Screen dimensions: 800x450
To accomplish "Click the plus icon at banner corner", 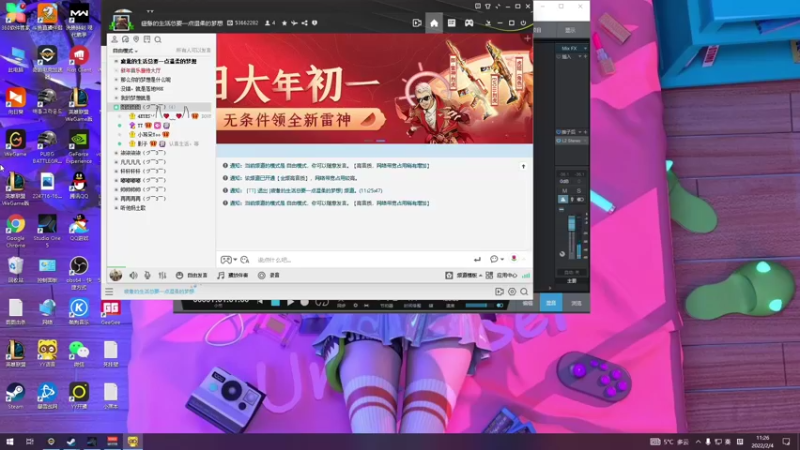I will tap(528, 39).
